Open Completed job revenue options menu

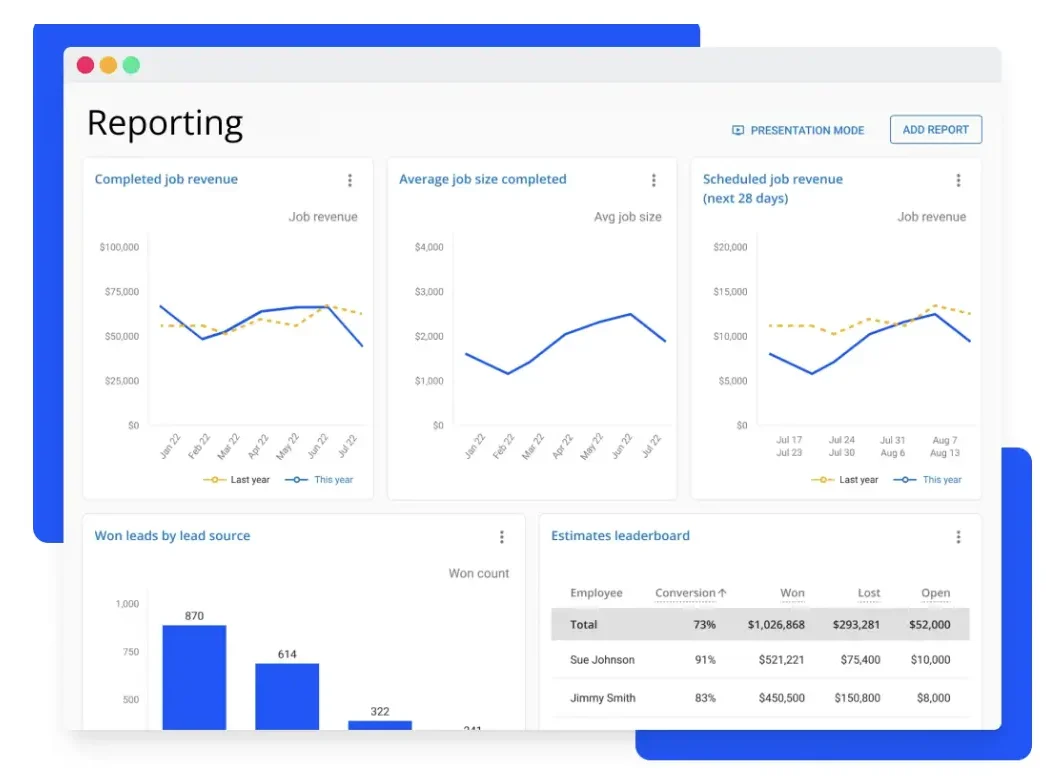pos(349,180)
